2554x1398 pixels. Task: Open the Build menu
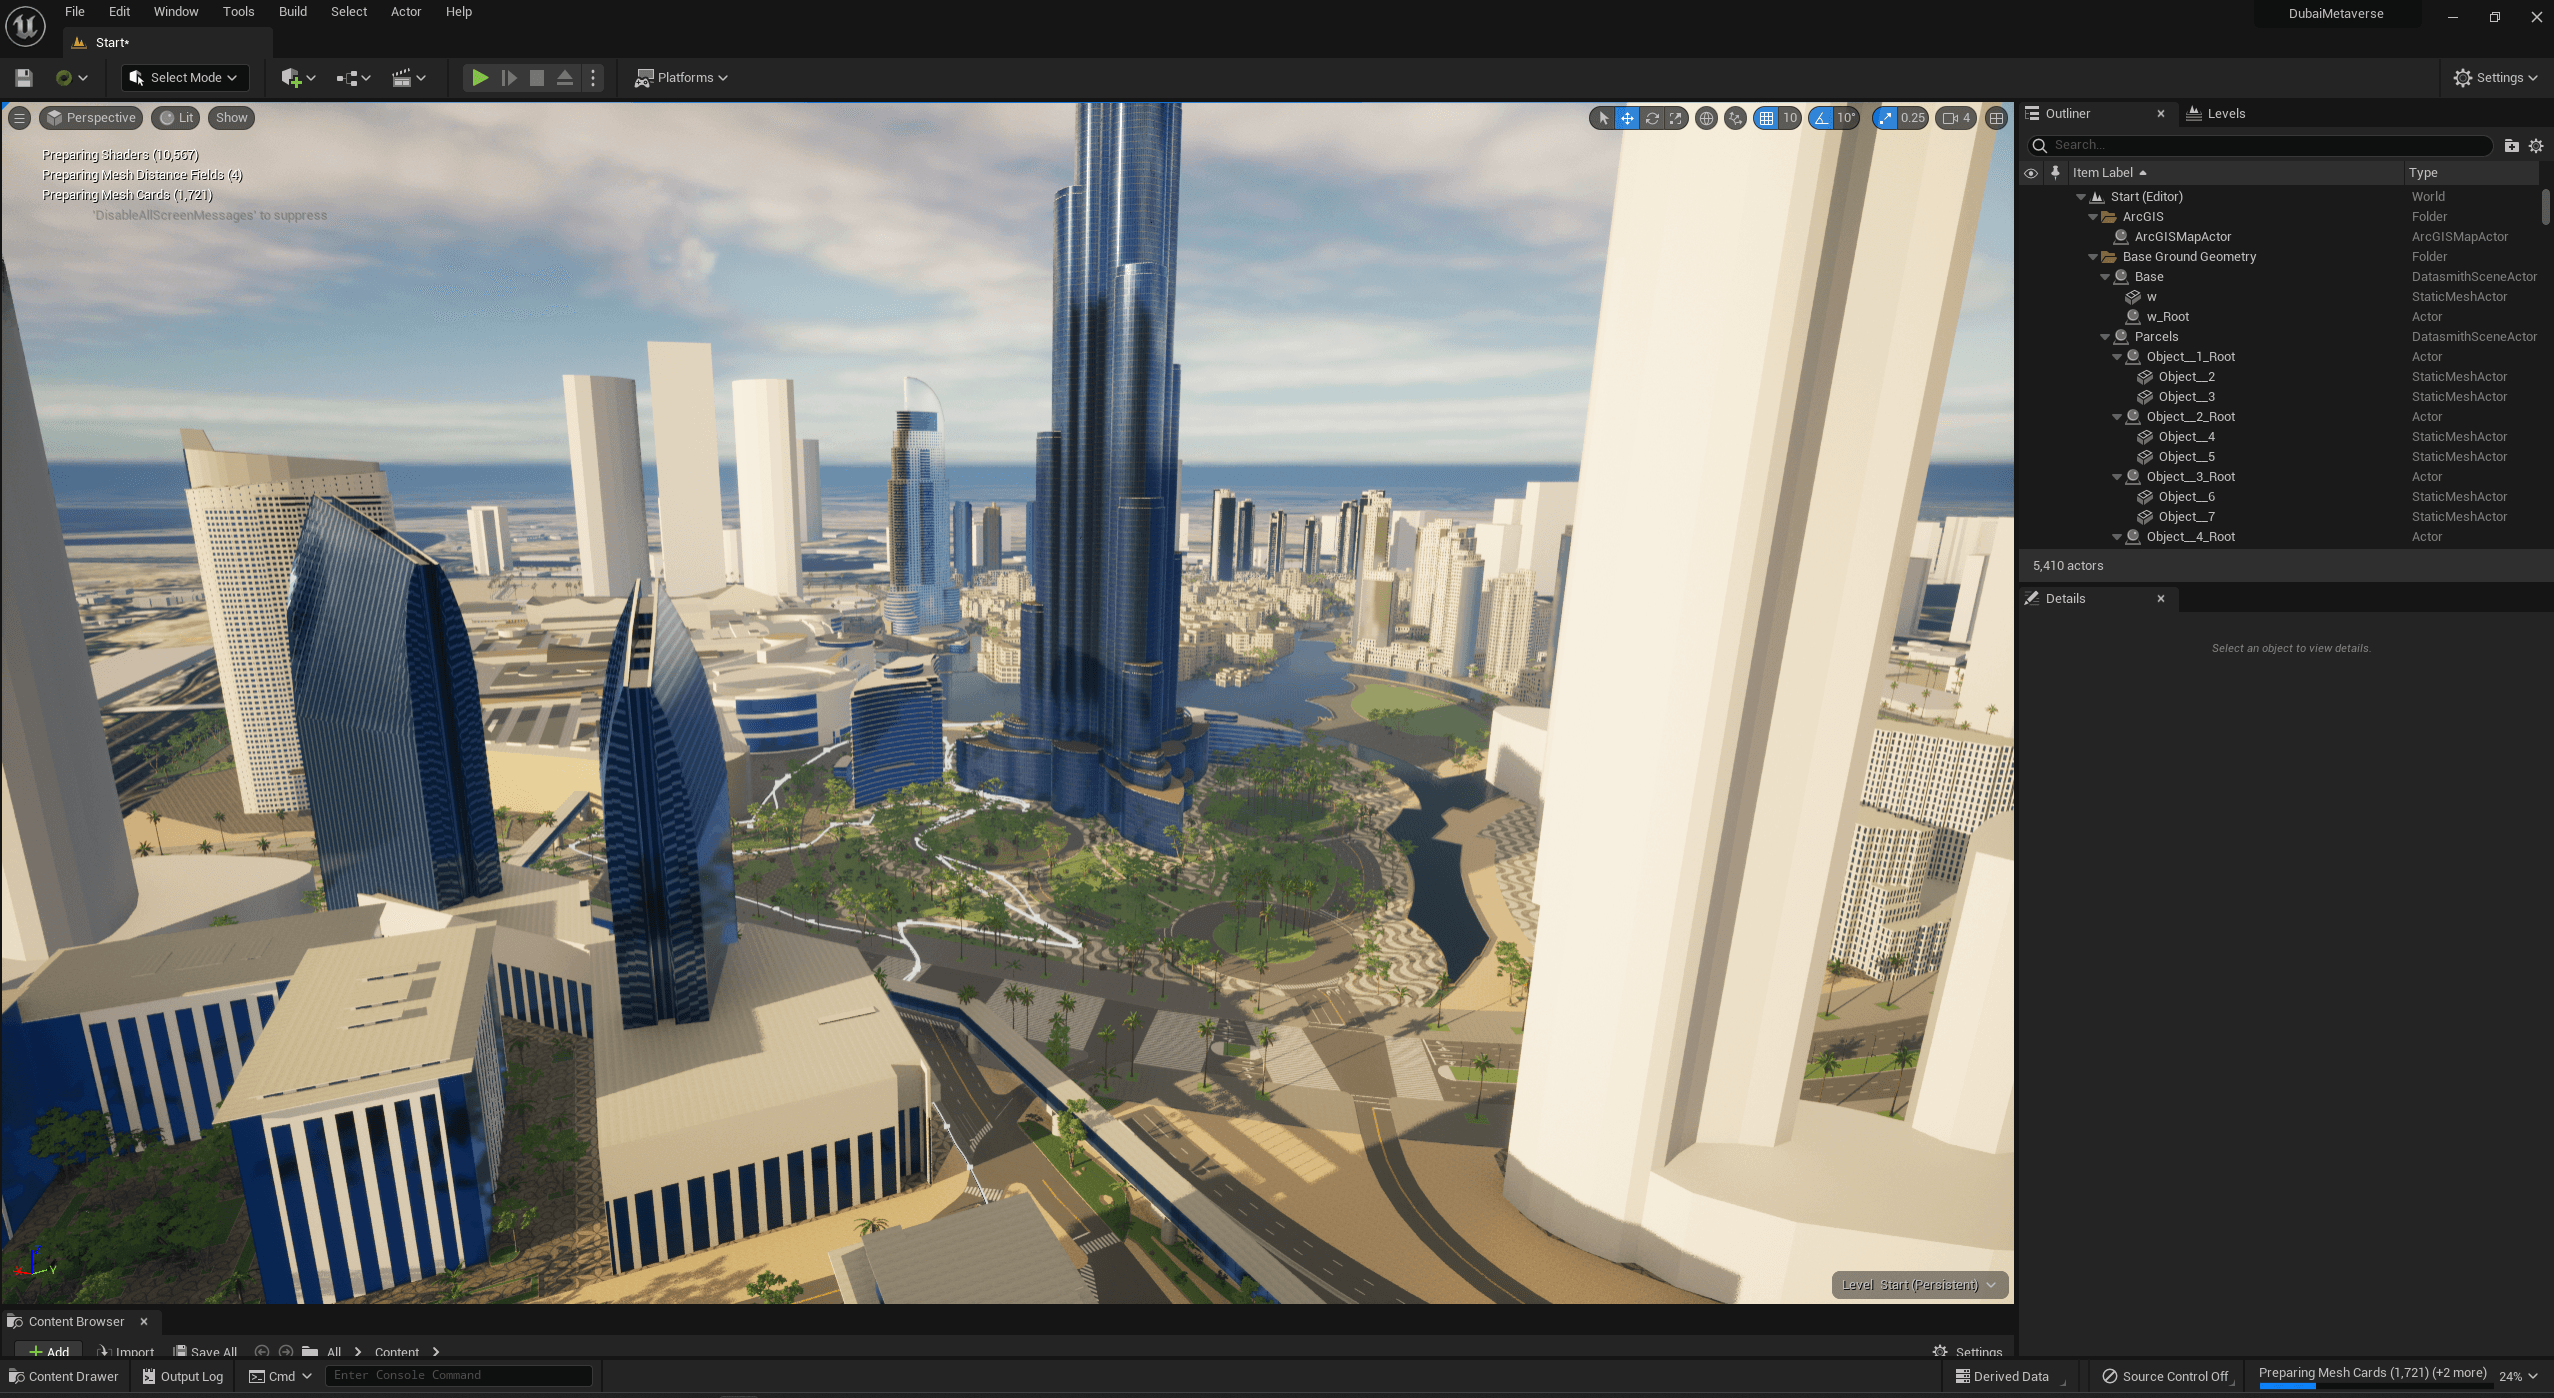[x=293, y=12]
